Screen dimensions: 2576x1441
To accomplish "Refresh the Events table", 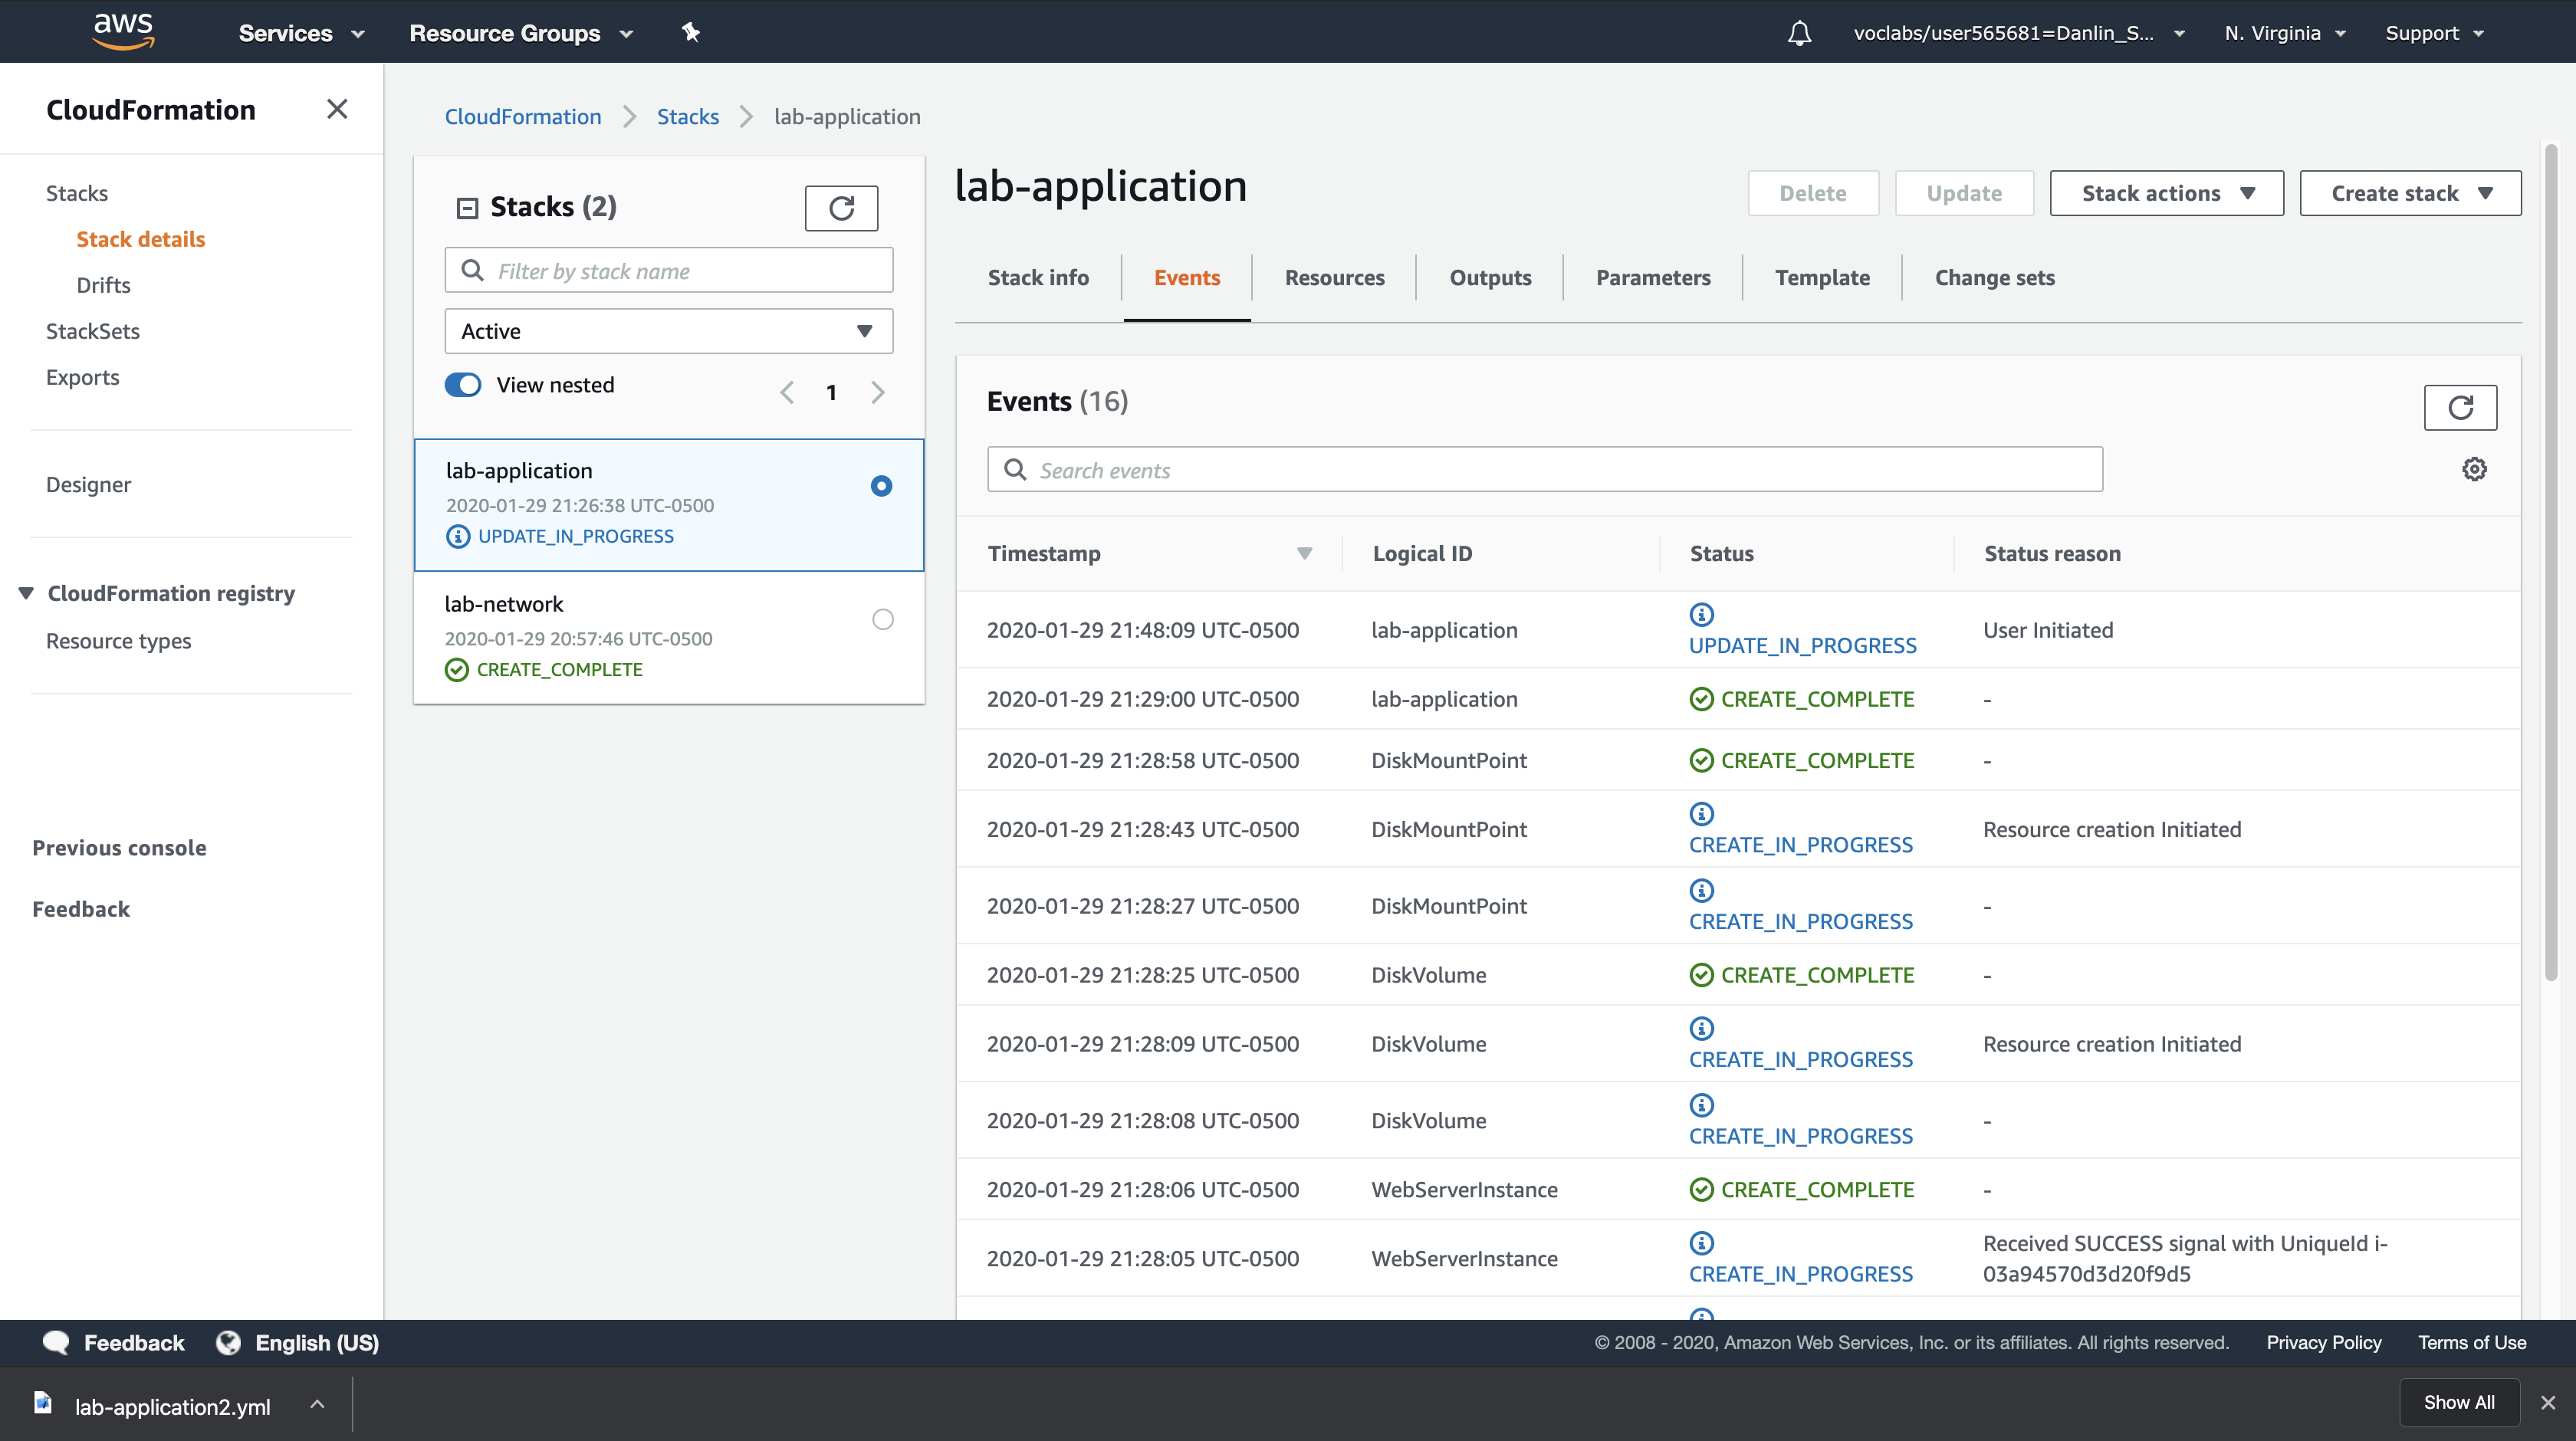I will pos(2460,407).
